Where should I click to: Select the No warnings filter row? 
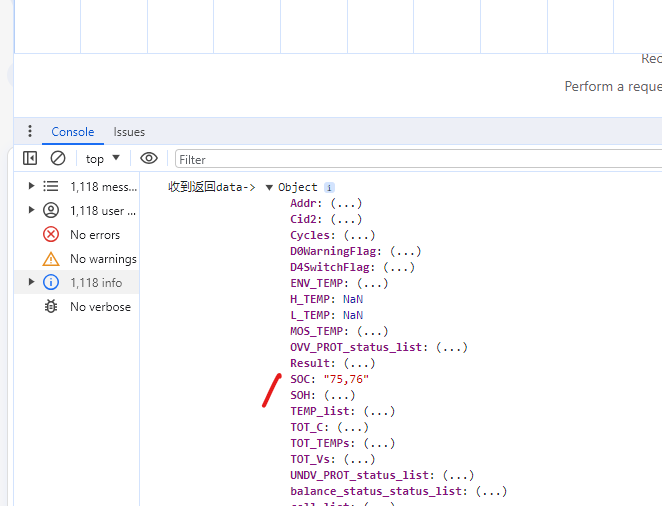77,258
